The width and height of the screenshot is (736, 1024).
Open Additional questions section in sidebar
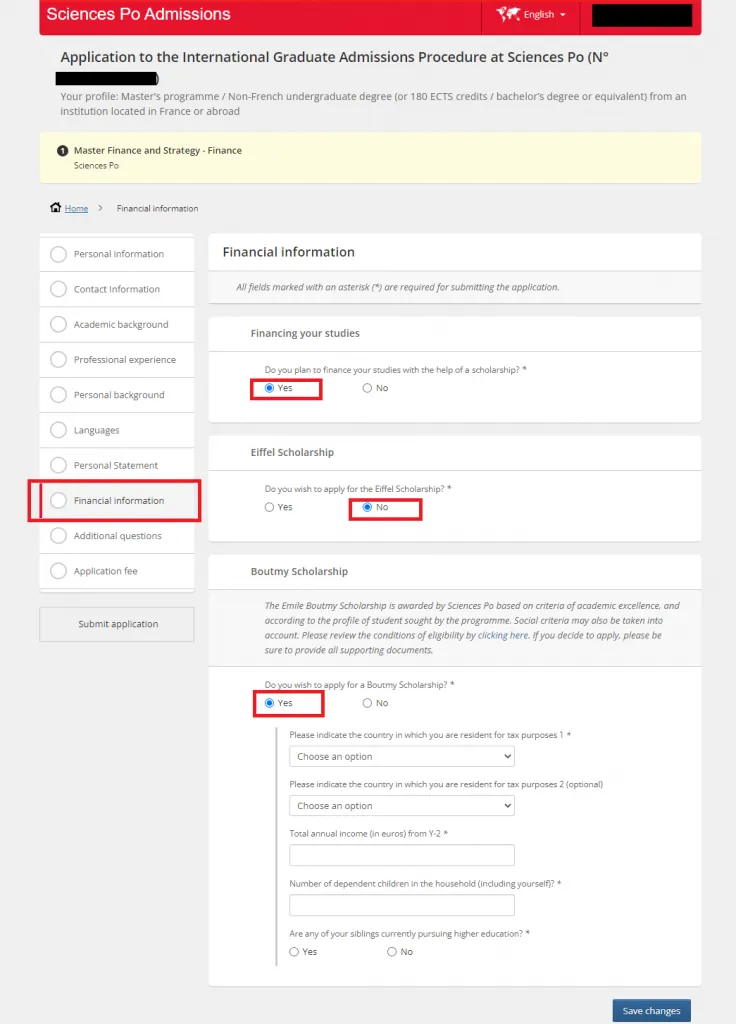(x=117, y=536)
